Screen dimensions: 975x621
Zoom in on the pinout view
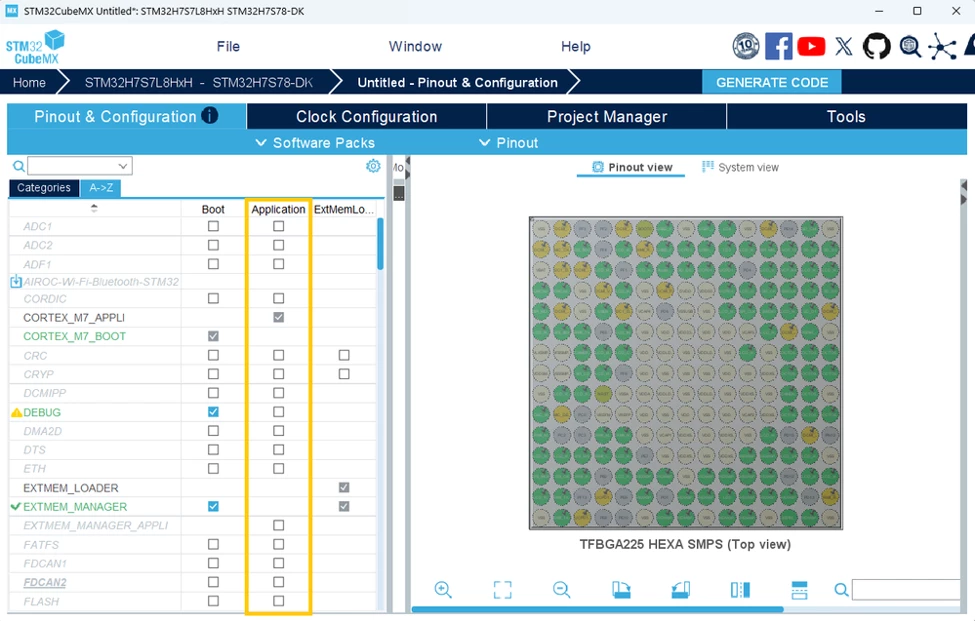[x=443, y=589]
